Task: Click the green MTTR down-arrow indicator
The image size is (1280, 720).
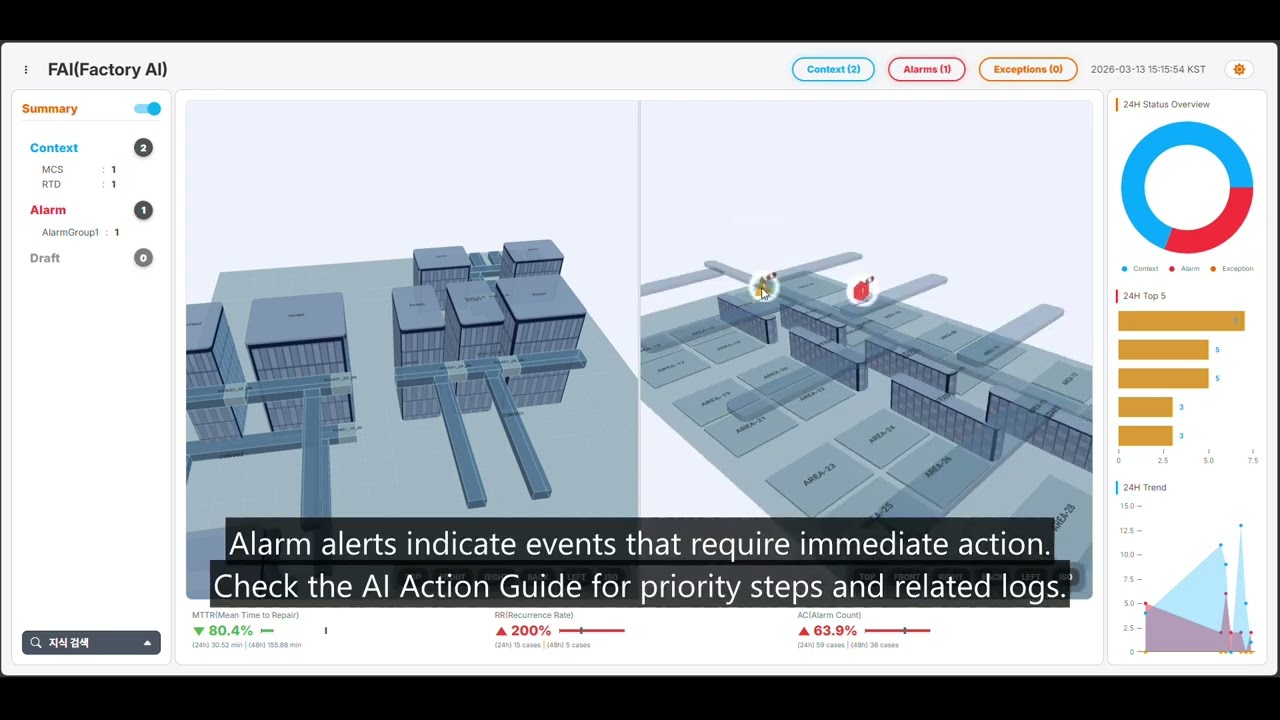Action: coord(199,631)
